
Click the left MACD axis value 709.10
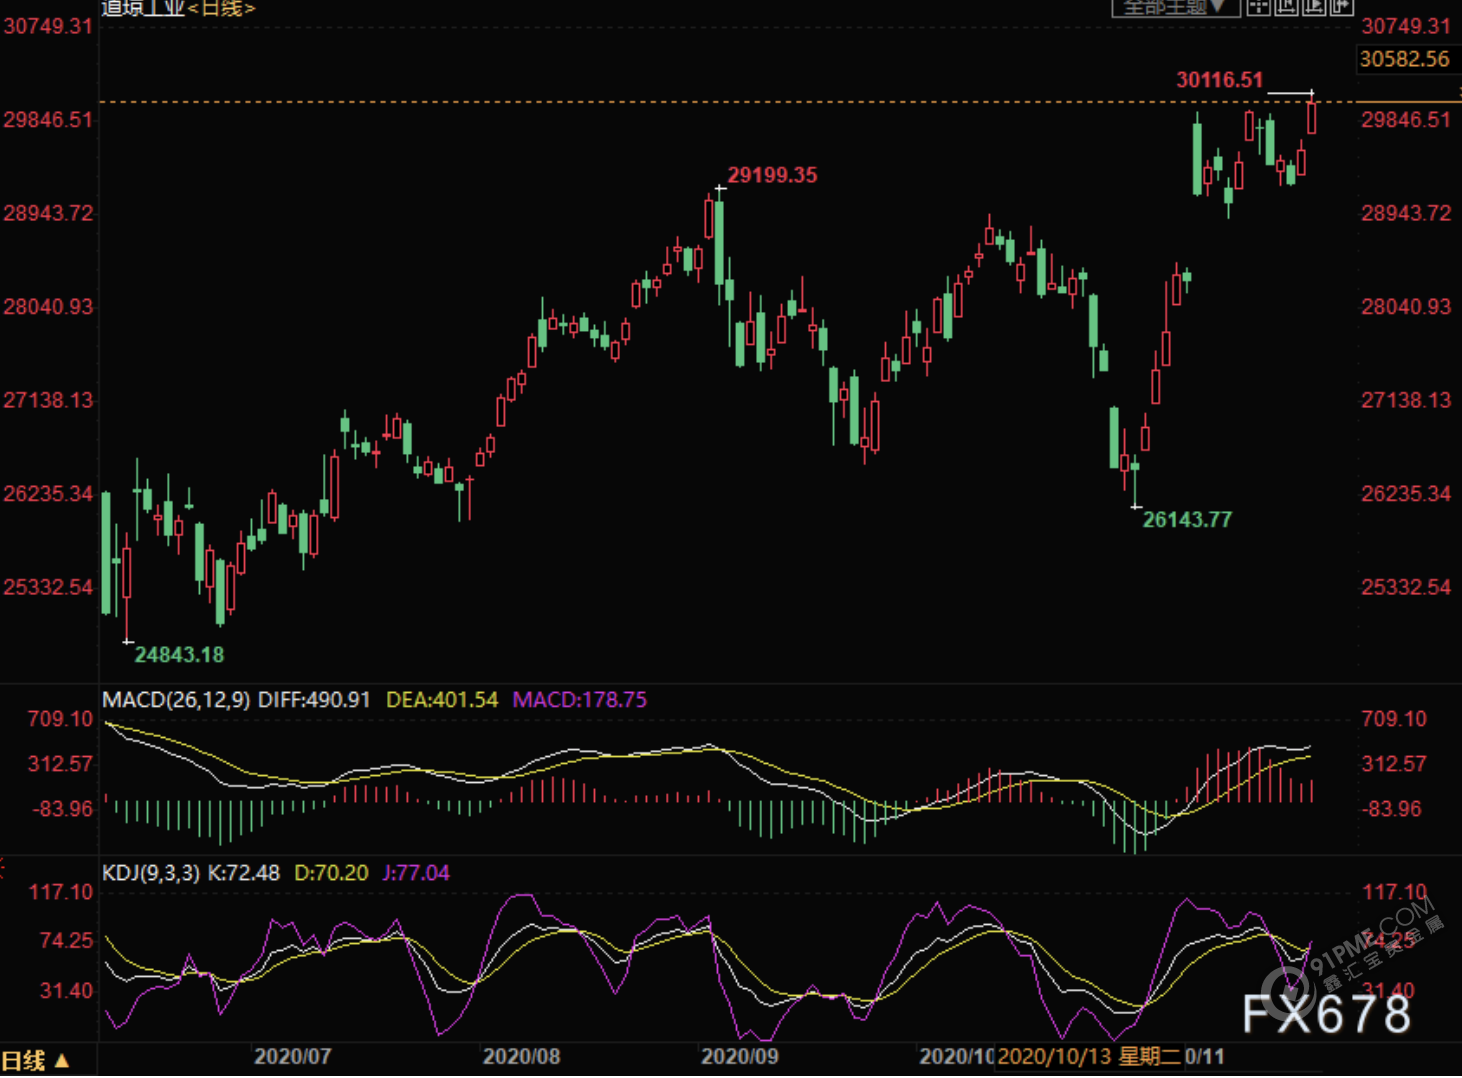60,718
